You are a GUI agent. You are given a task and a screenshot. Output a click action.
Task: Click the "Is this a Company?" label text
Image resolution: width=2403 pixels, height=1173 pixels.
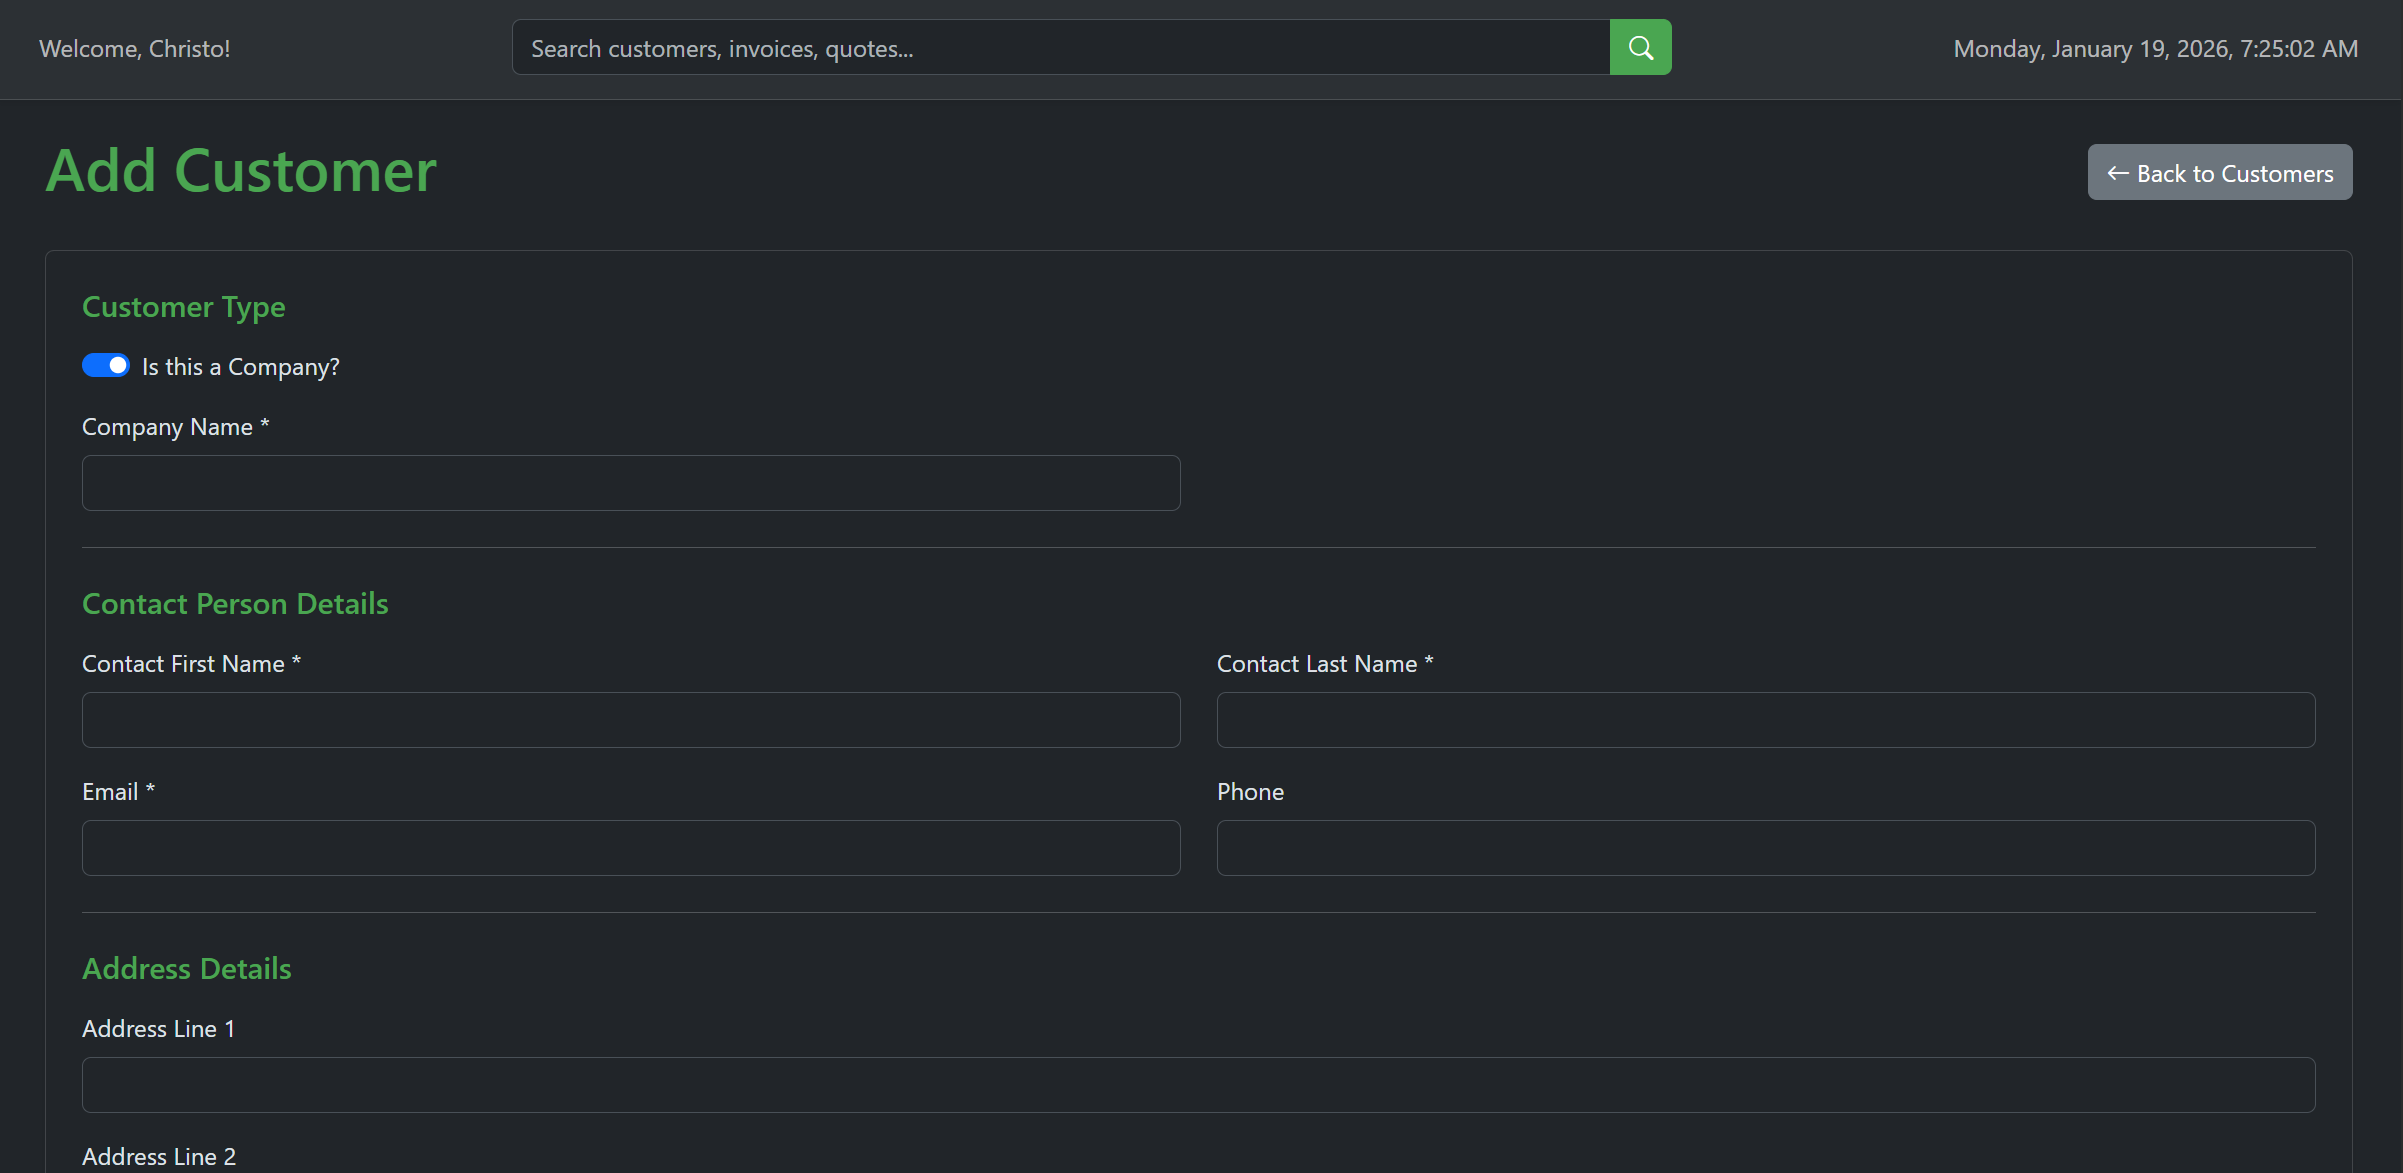pyautogui.click(x=241, y=367)
